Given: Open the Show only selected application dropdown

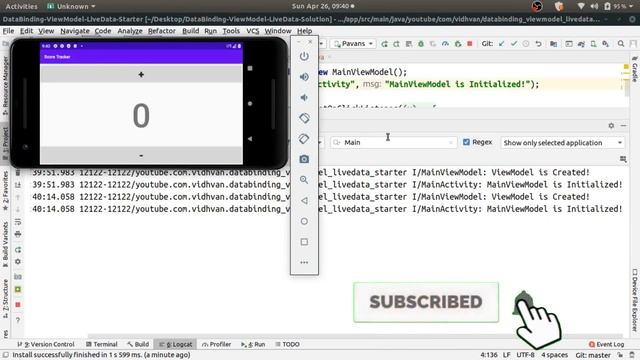Looking at the screenshot, I should click(x=562, y=142).
